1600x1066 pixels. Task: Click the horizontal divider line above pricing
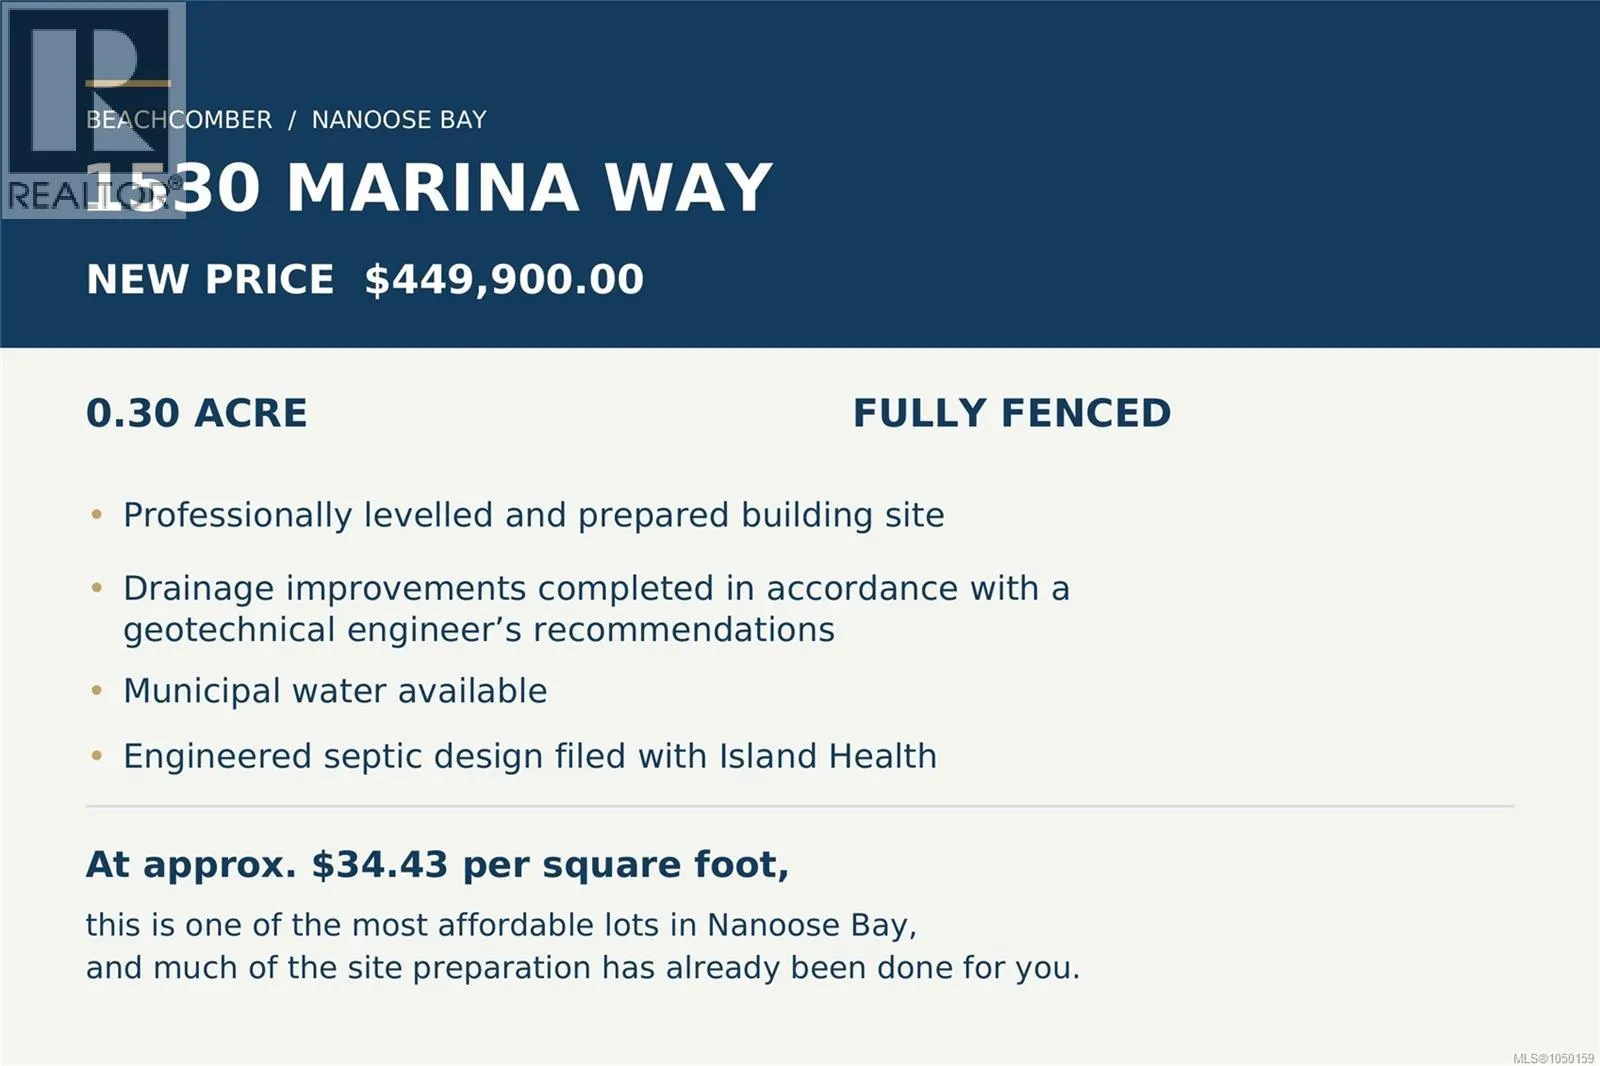coord(800,805)
